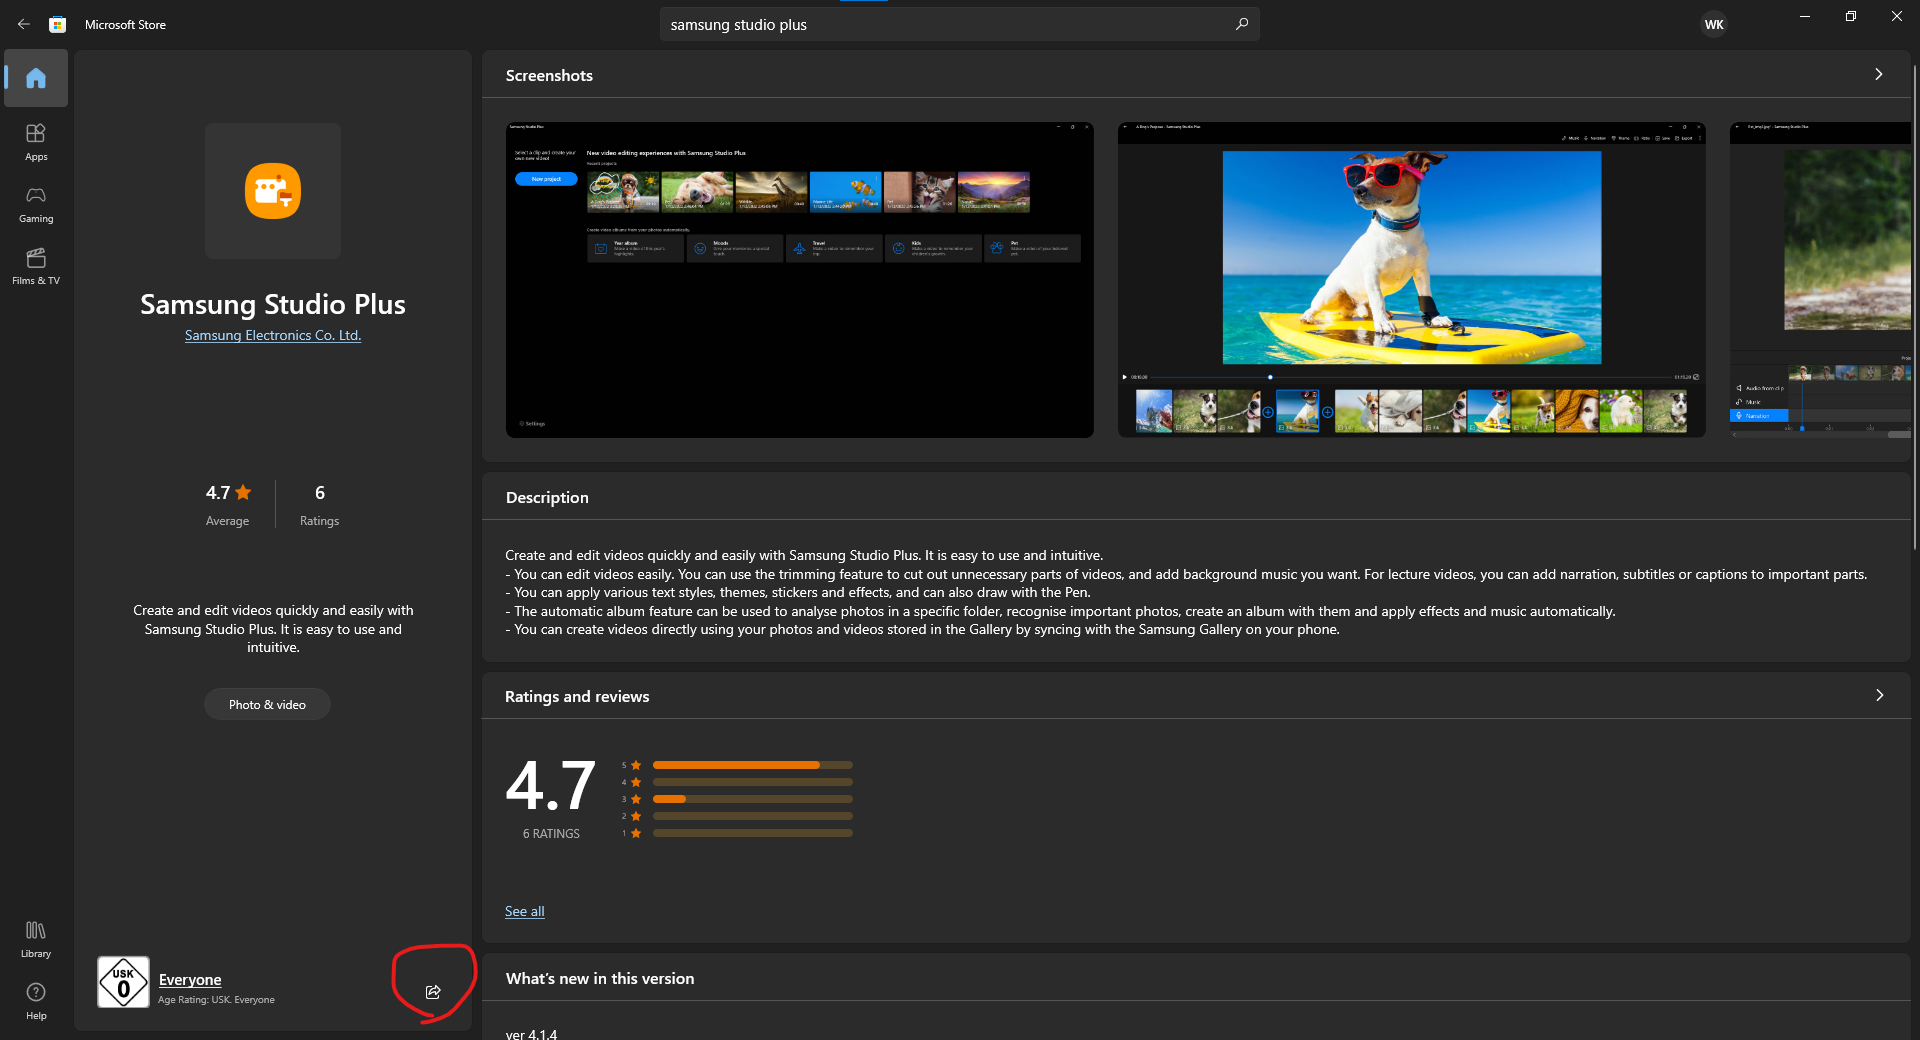The height and width of the screenshot is (1040, 1920).
Task: Click the Screenshots section heading
Action: point(549,75)
